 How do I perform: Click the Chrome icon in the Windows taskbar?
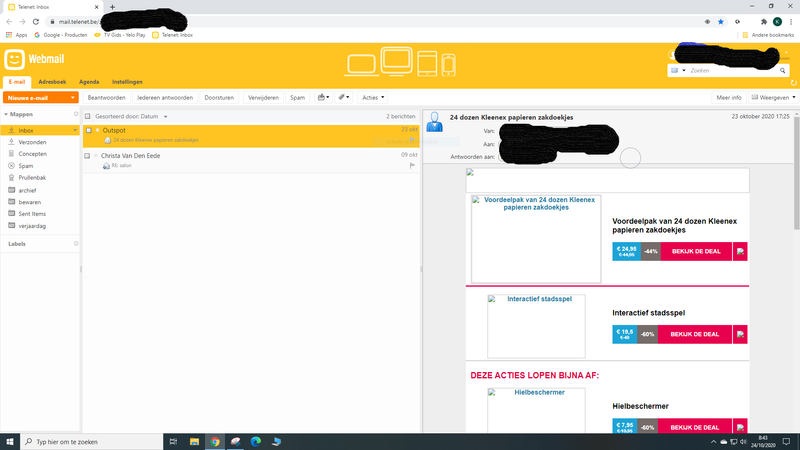point(214,441)
